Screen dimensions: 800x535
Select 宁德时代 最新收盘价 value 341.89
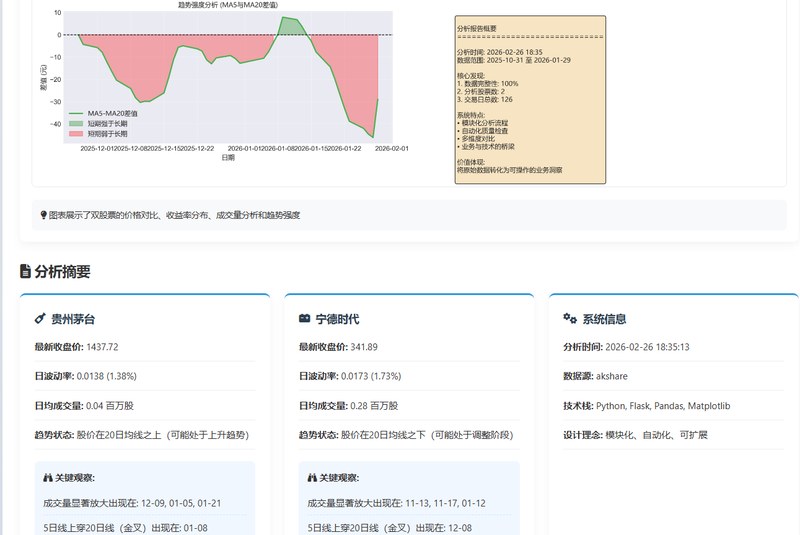364,347
